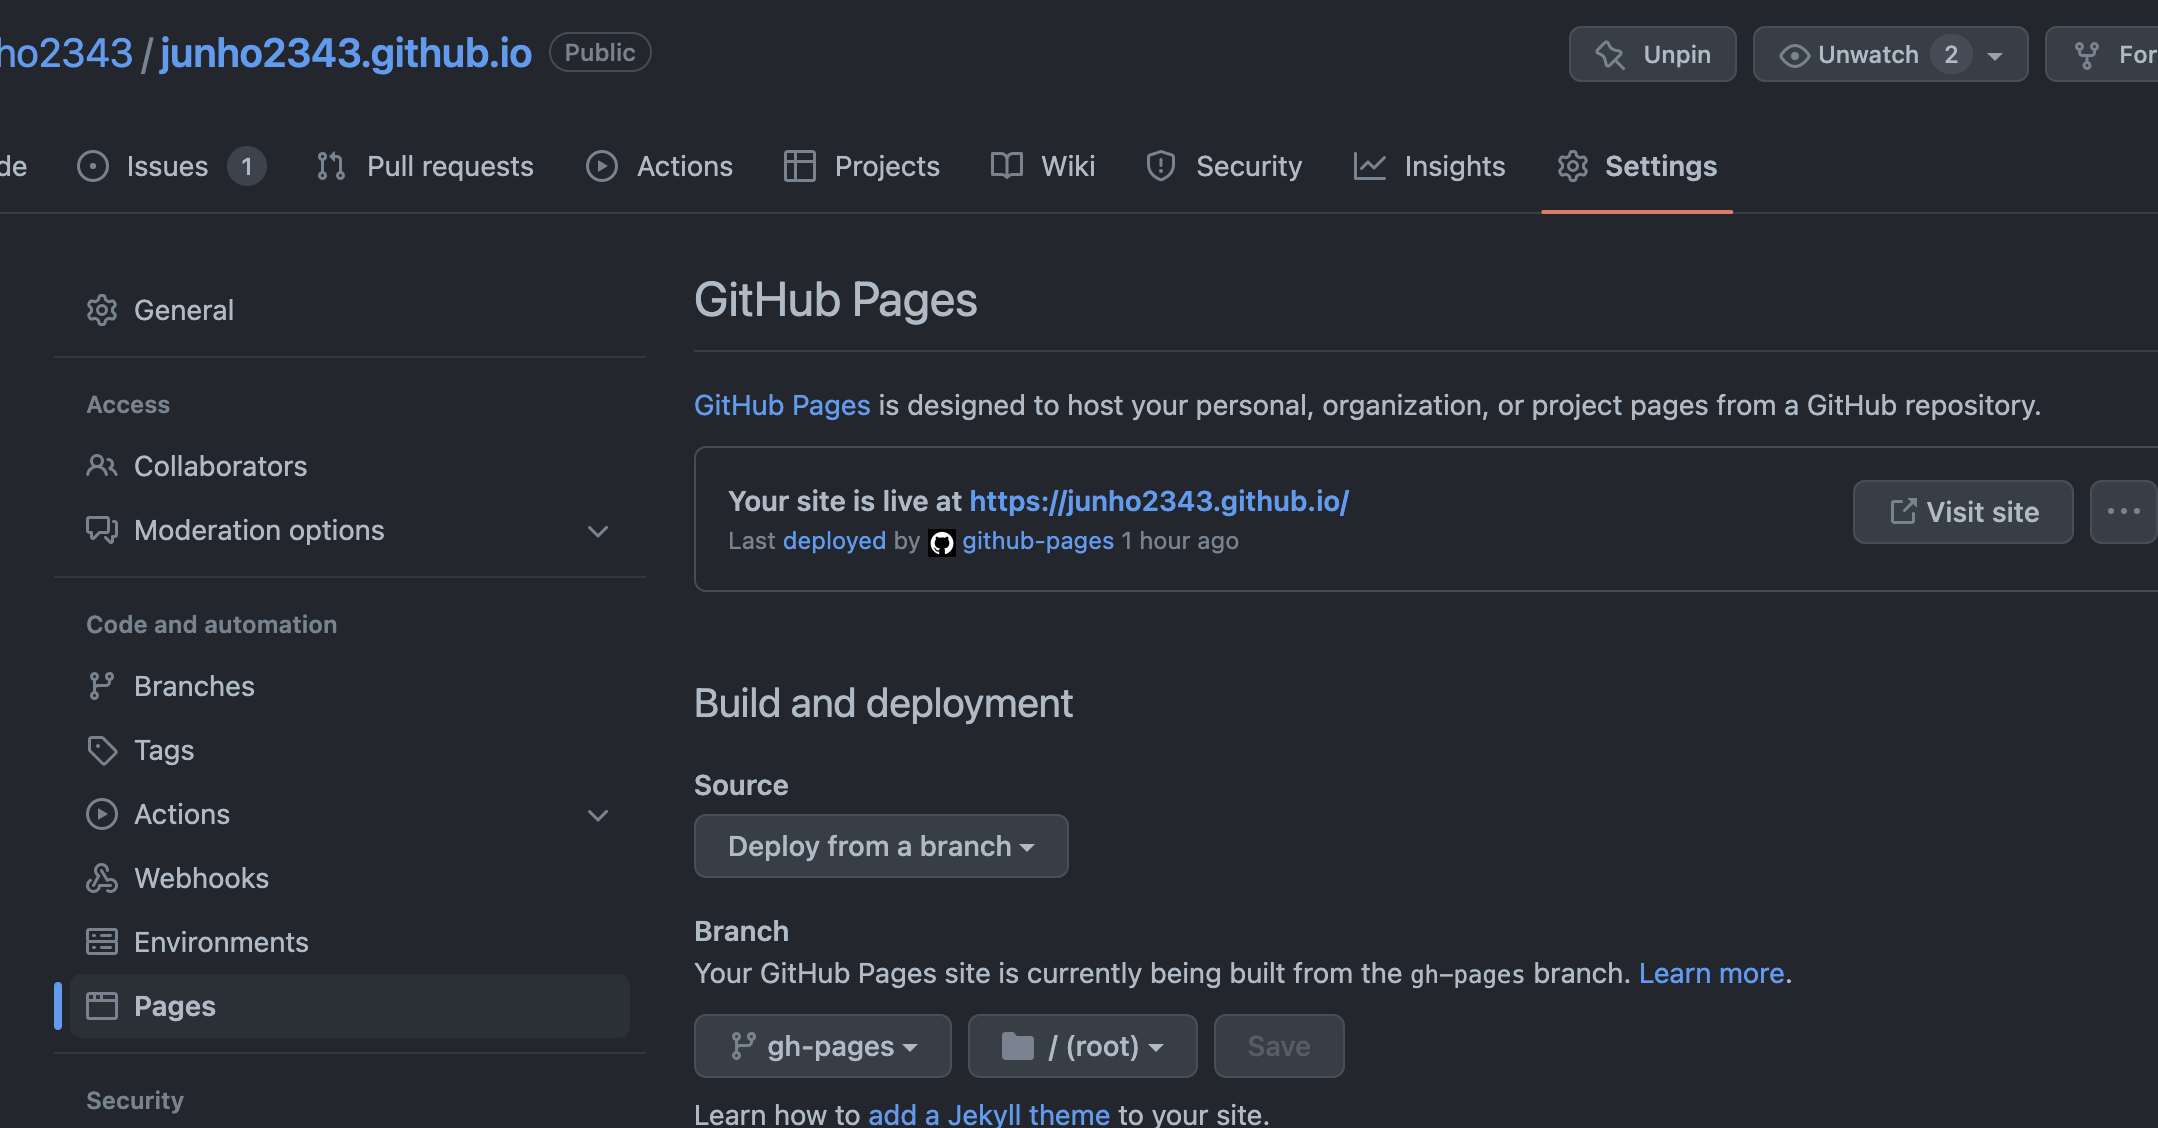
Task: Open the junho2343.github.io repository link
Action: [346, 53]
